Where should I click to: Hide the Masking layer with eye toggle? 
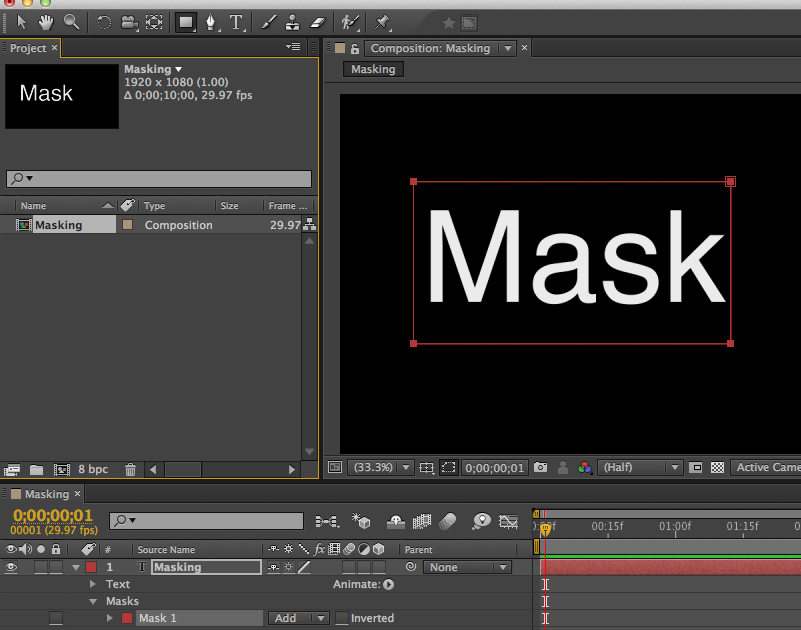[x=12, y=567]
